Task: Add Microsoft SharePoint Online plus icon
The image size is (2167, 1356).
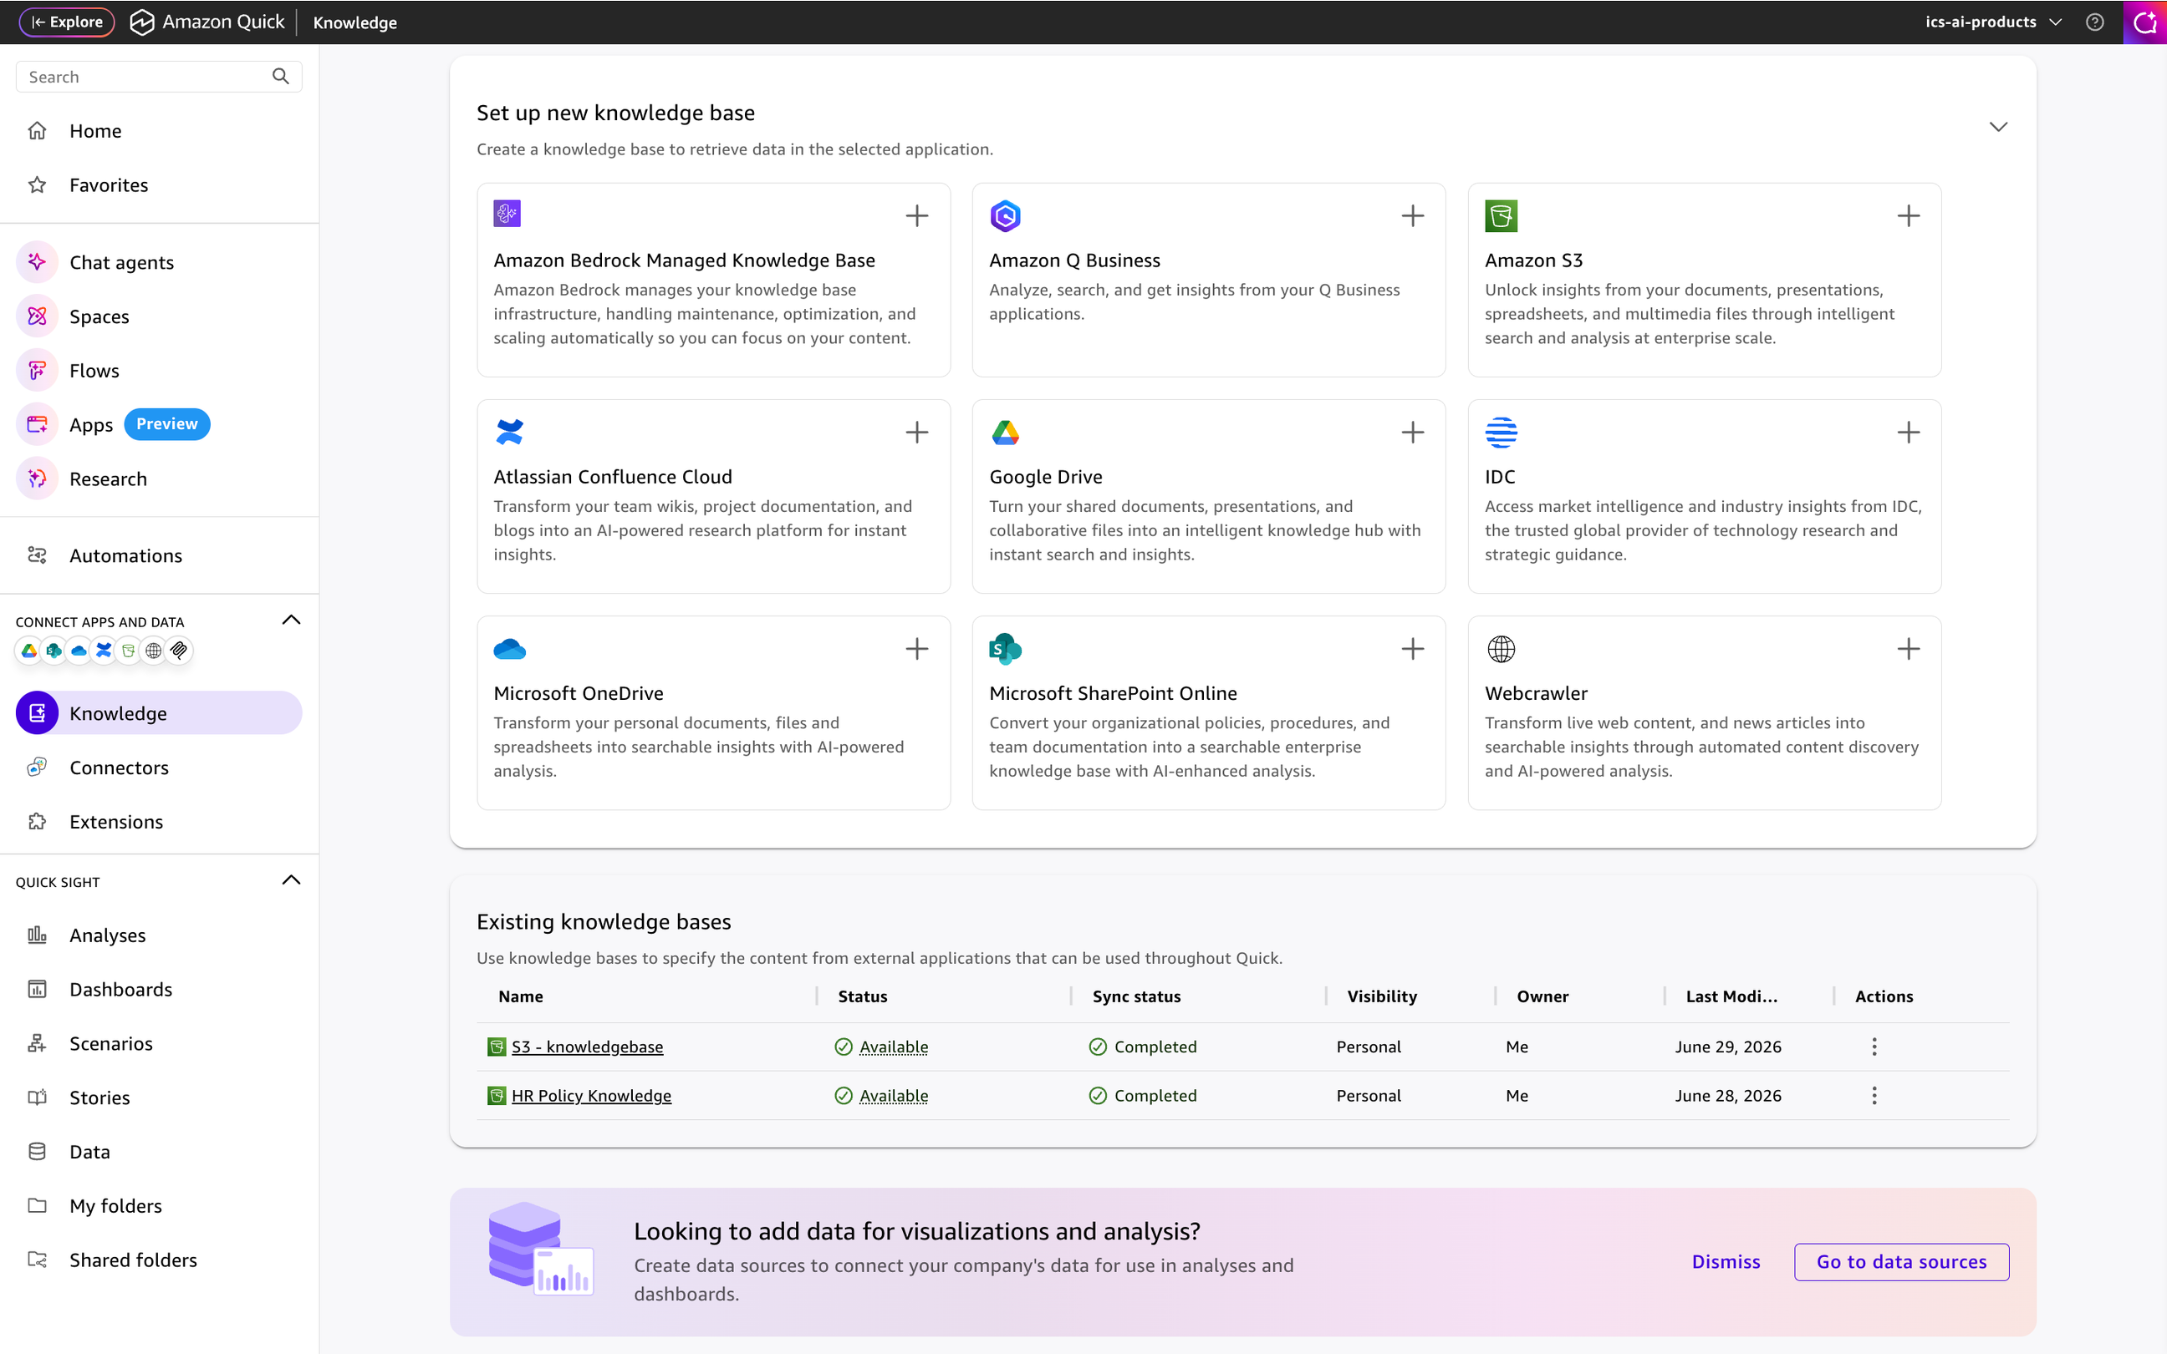Action: 1412,649
